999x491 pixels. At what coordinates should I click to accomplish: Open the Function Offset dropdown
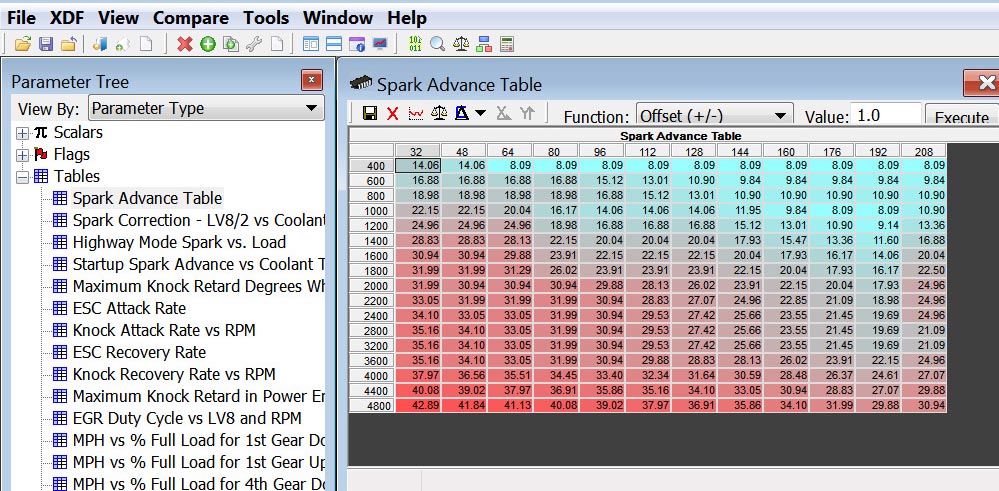pos(714,116)
